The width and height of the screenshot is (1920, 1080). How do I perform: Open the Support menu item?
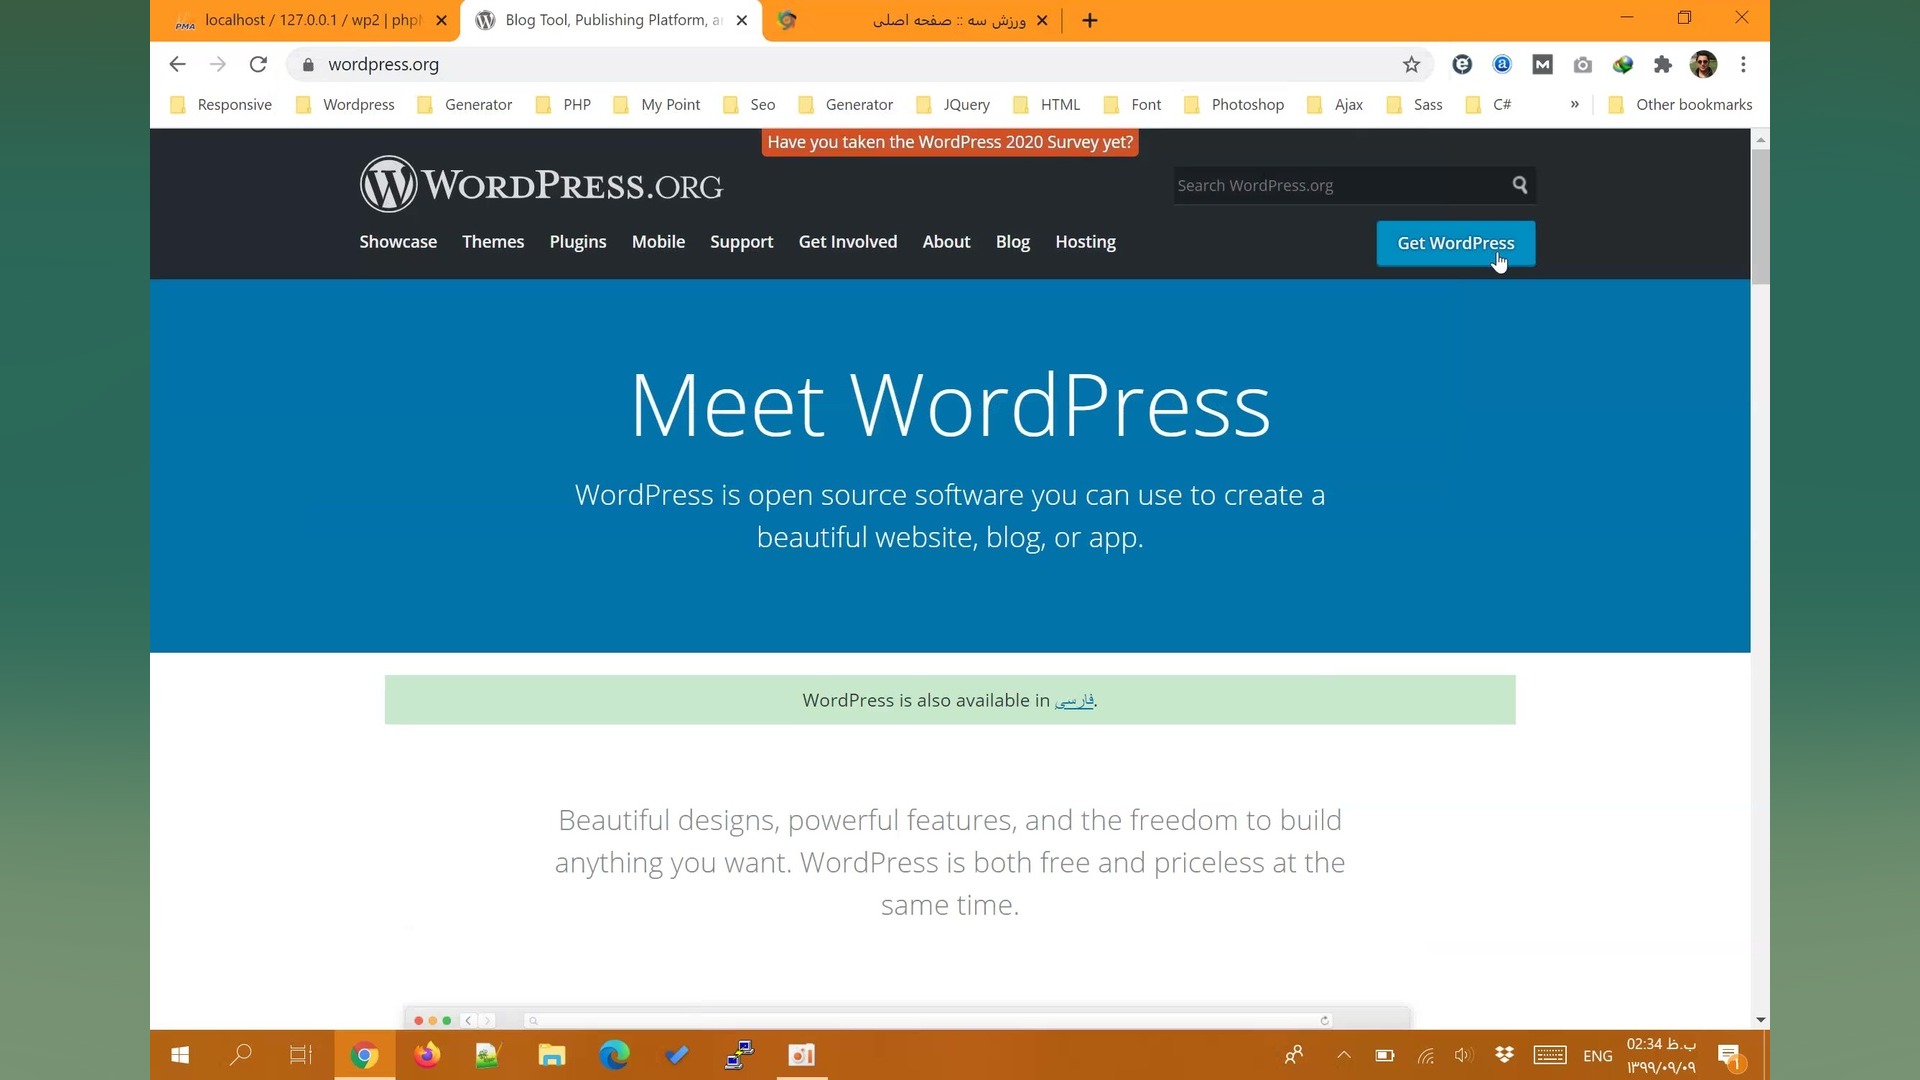click(x=742, y=242)
